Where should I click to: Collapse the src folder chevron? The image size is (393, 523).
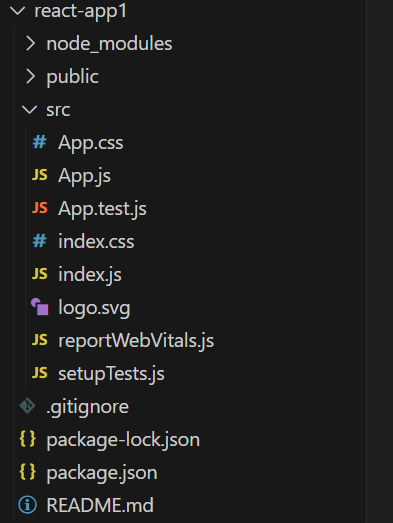pyautogui.click(x=29, y=110)
